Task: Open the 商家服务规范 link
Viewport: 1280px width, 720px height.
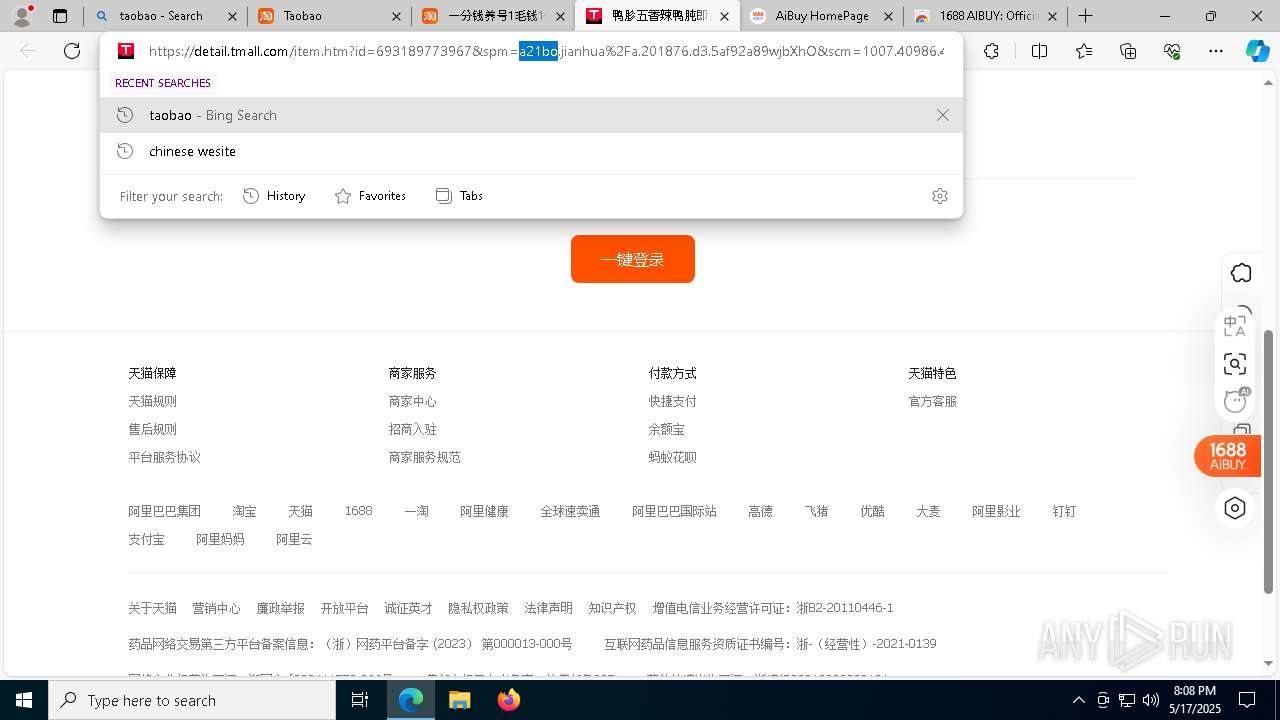Action: click(x=424, y=457)
